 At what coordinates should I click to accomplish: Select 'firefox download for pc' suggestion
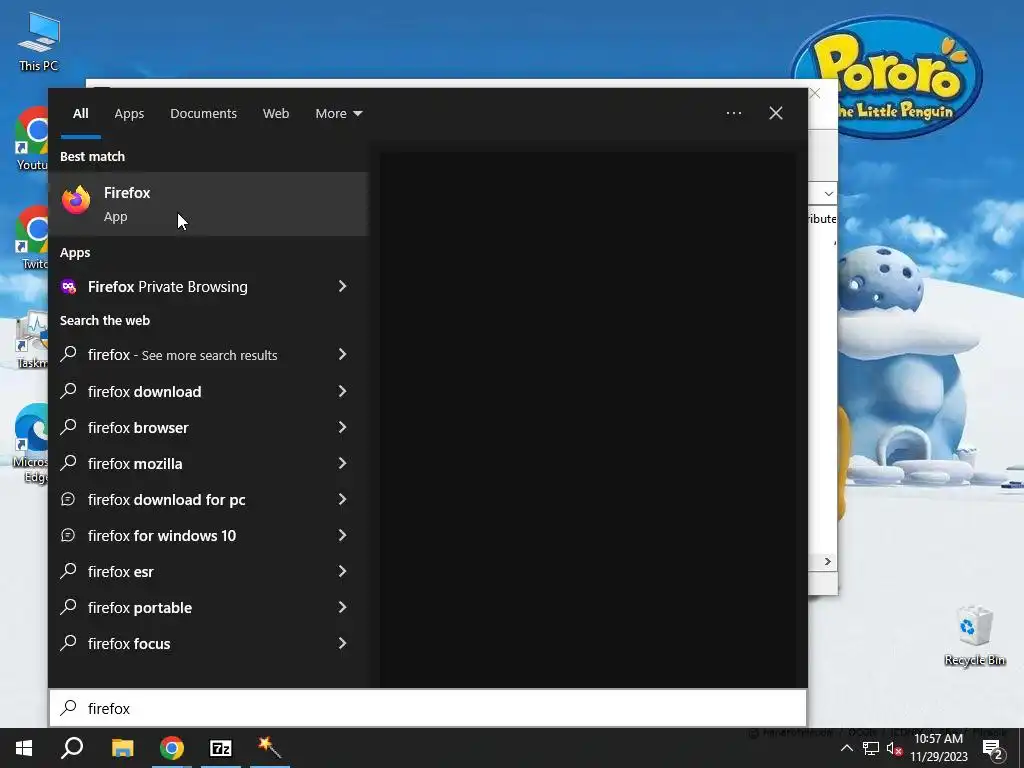point(190,499)
